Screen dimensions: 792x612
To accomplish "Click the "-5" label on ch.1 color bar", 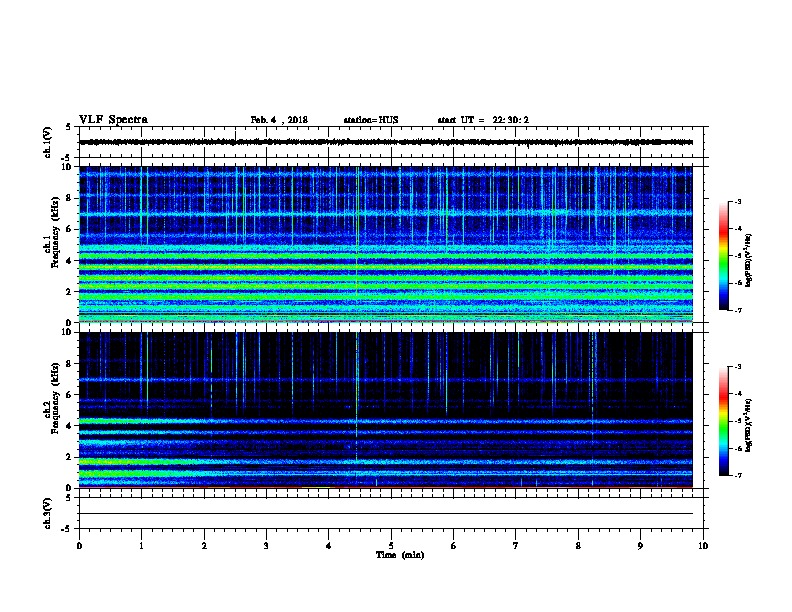I will click(x=737, y=256).
